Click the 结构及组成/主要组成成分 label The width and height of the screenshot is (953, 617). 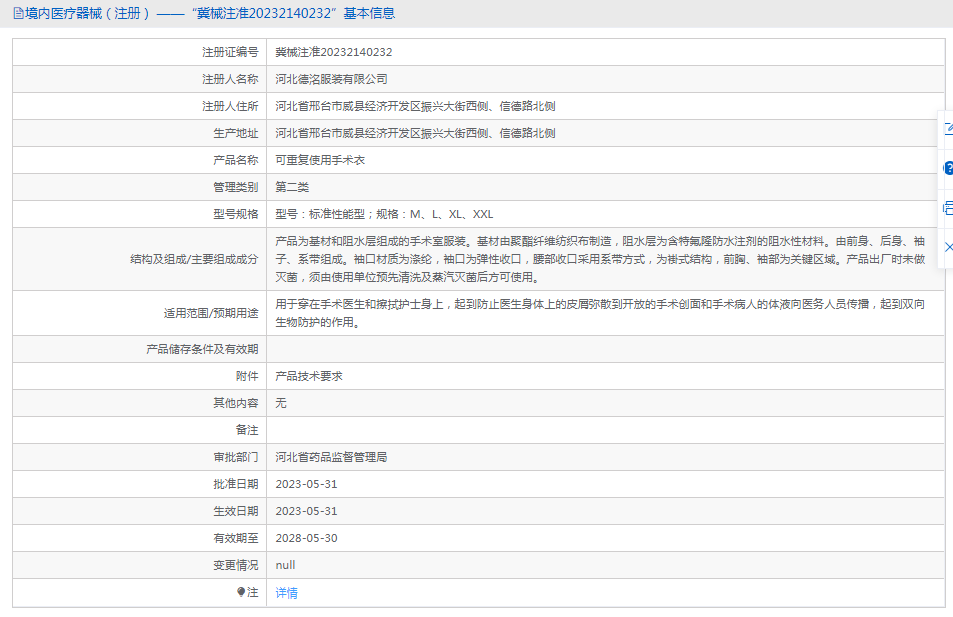tap(194, 259)
